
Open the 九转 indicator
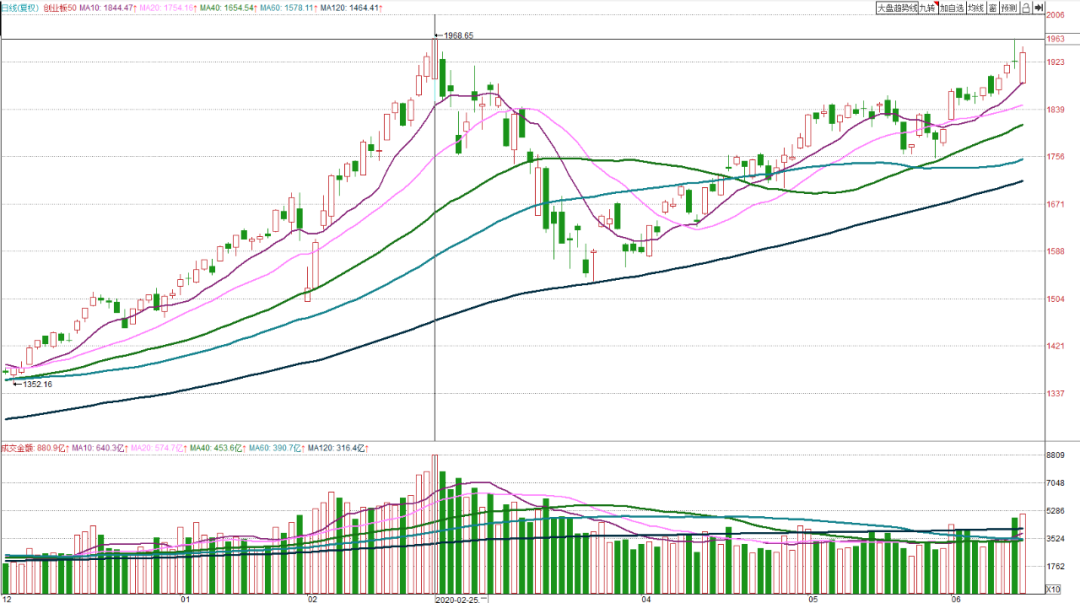928,8
